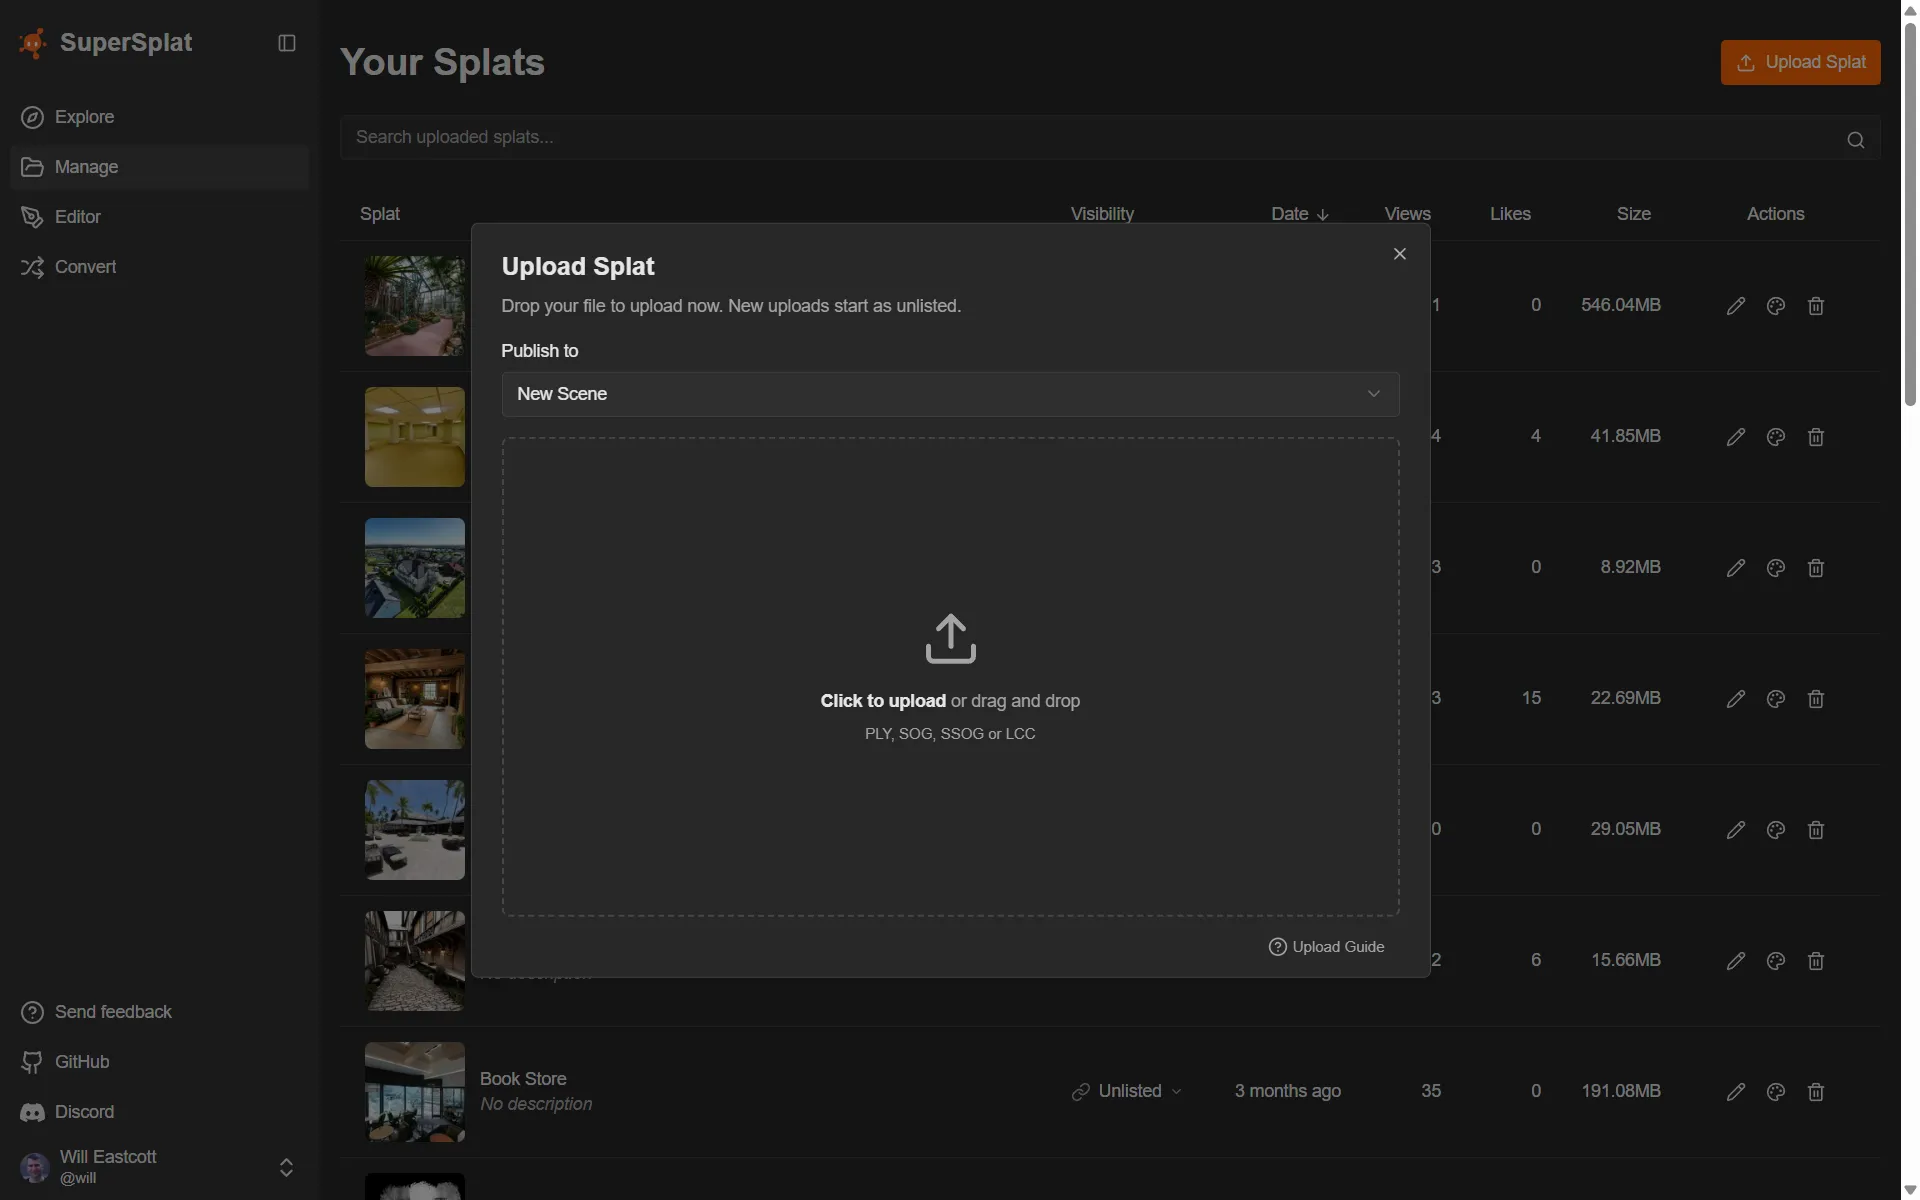Screen dimensions: 1920x1200
Task: Collapse the sidebar panel toggle
Action: pos(287,43)
